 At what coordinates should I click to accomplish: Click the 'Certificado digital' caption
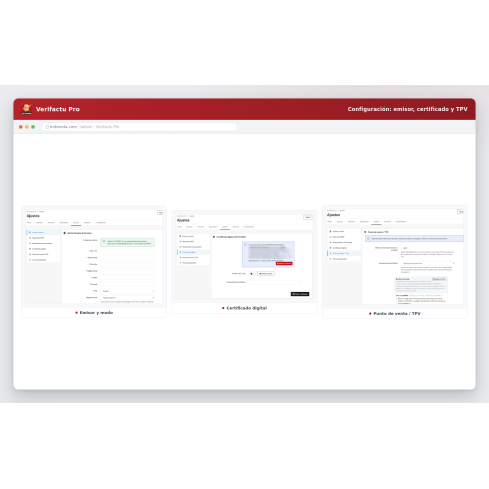point(247,308)
